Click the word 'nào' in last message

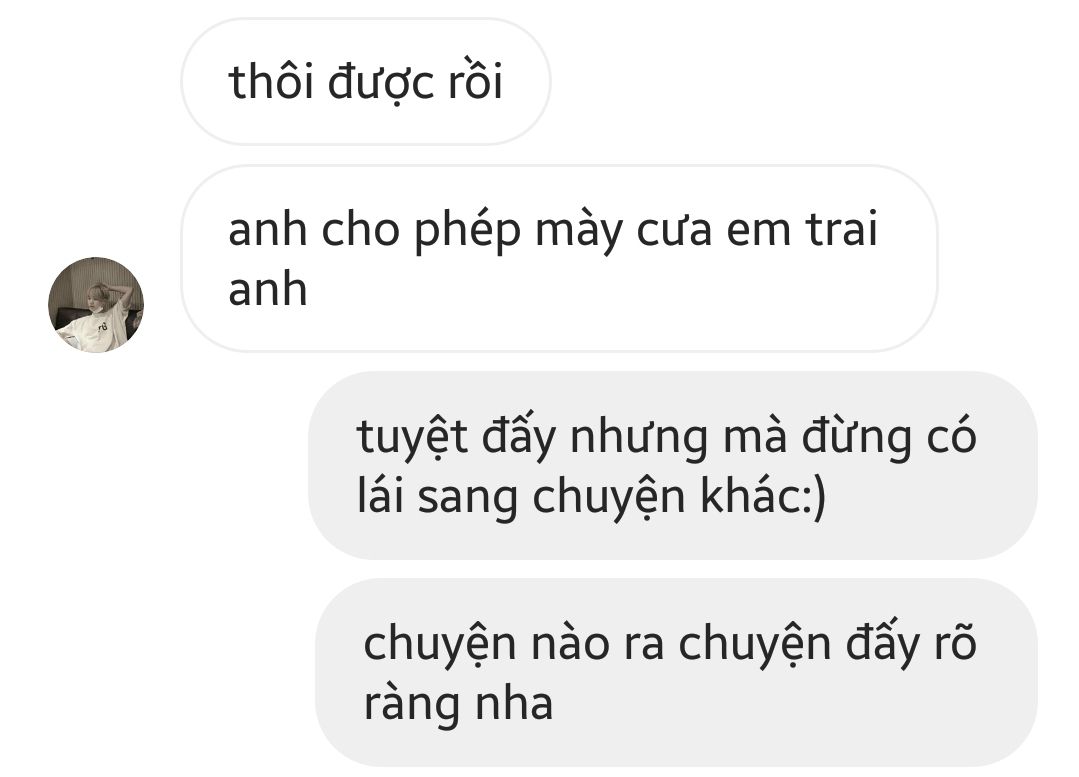[x=570, y=643]
